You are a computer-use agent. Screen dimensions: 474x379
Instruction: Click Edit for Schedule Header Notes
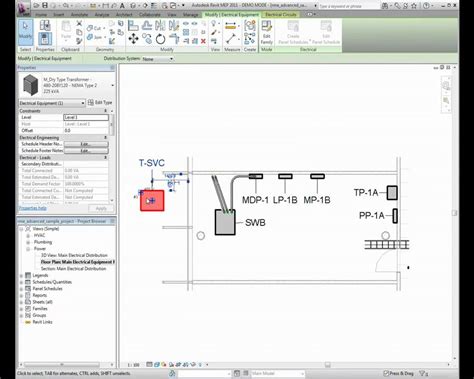[86, 144]
